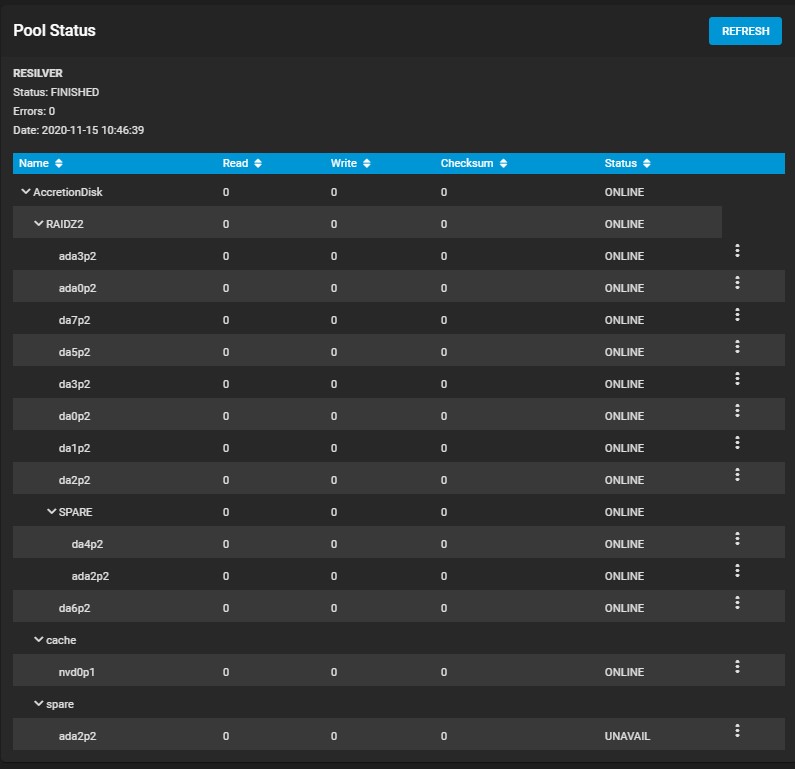The width and height of the screenshot is (795, 769).
Task: Click the RESILVER label
Action: (38, 73)
